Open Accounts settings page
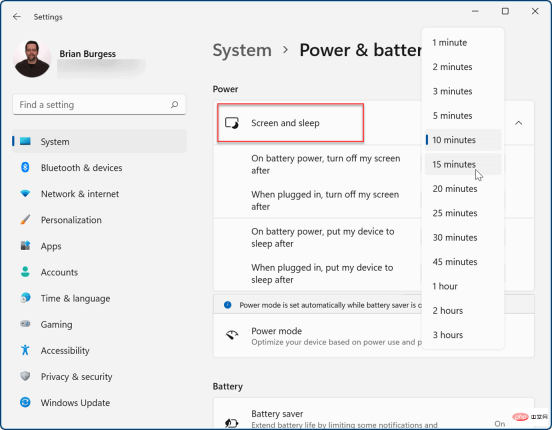 coord(99,272)
